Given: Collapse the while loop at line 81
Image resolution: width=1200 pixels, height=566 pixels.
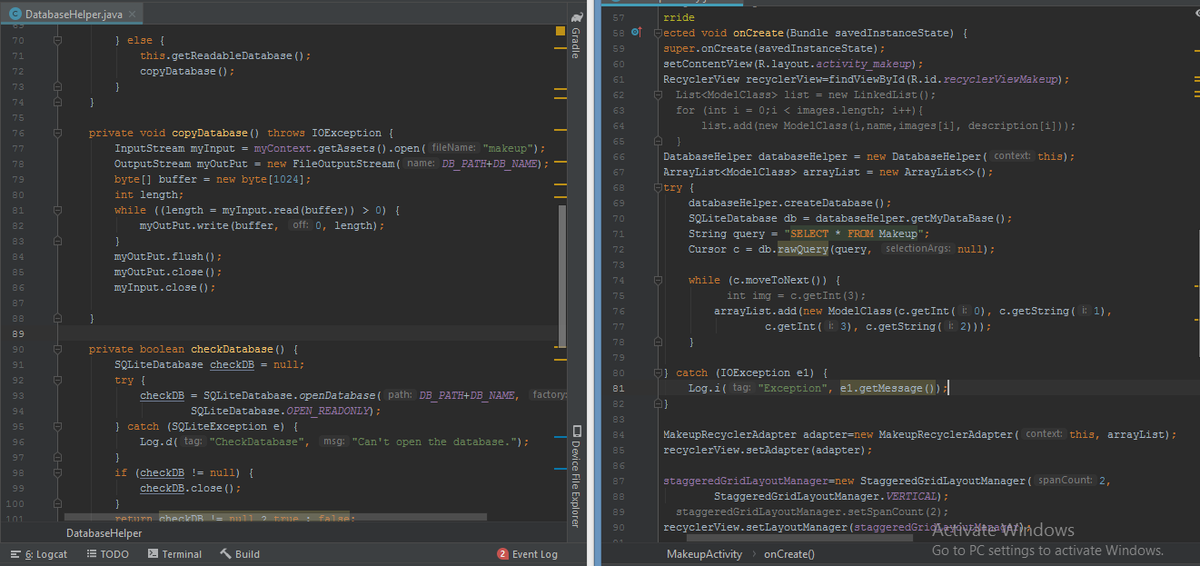Looking at the screenshot, I should click(x=59, y=210).
